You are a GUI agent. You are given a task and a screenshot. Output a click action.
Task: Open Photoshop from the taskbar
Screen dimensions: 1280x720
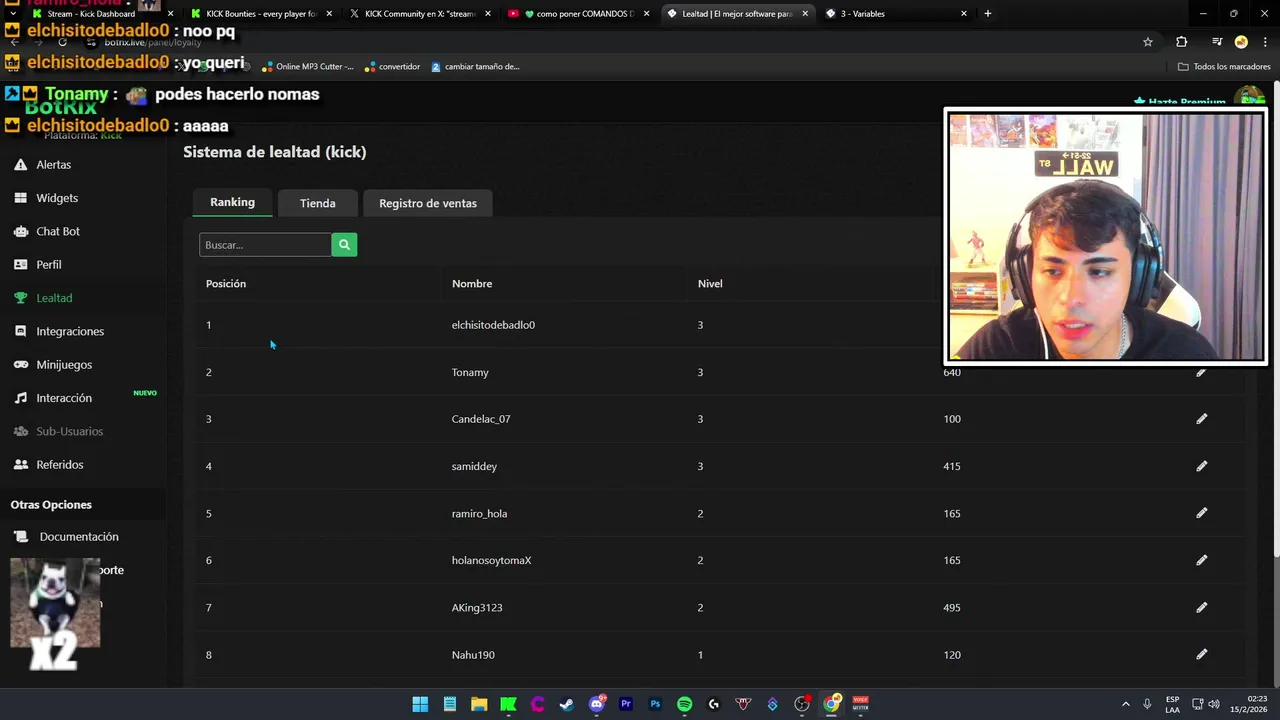coord(655,704)
